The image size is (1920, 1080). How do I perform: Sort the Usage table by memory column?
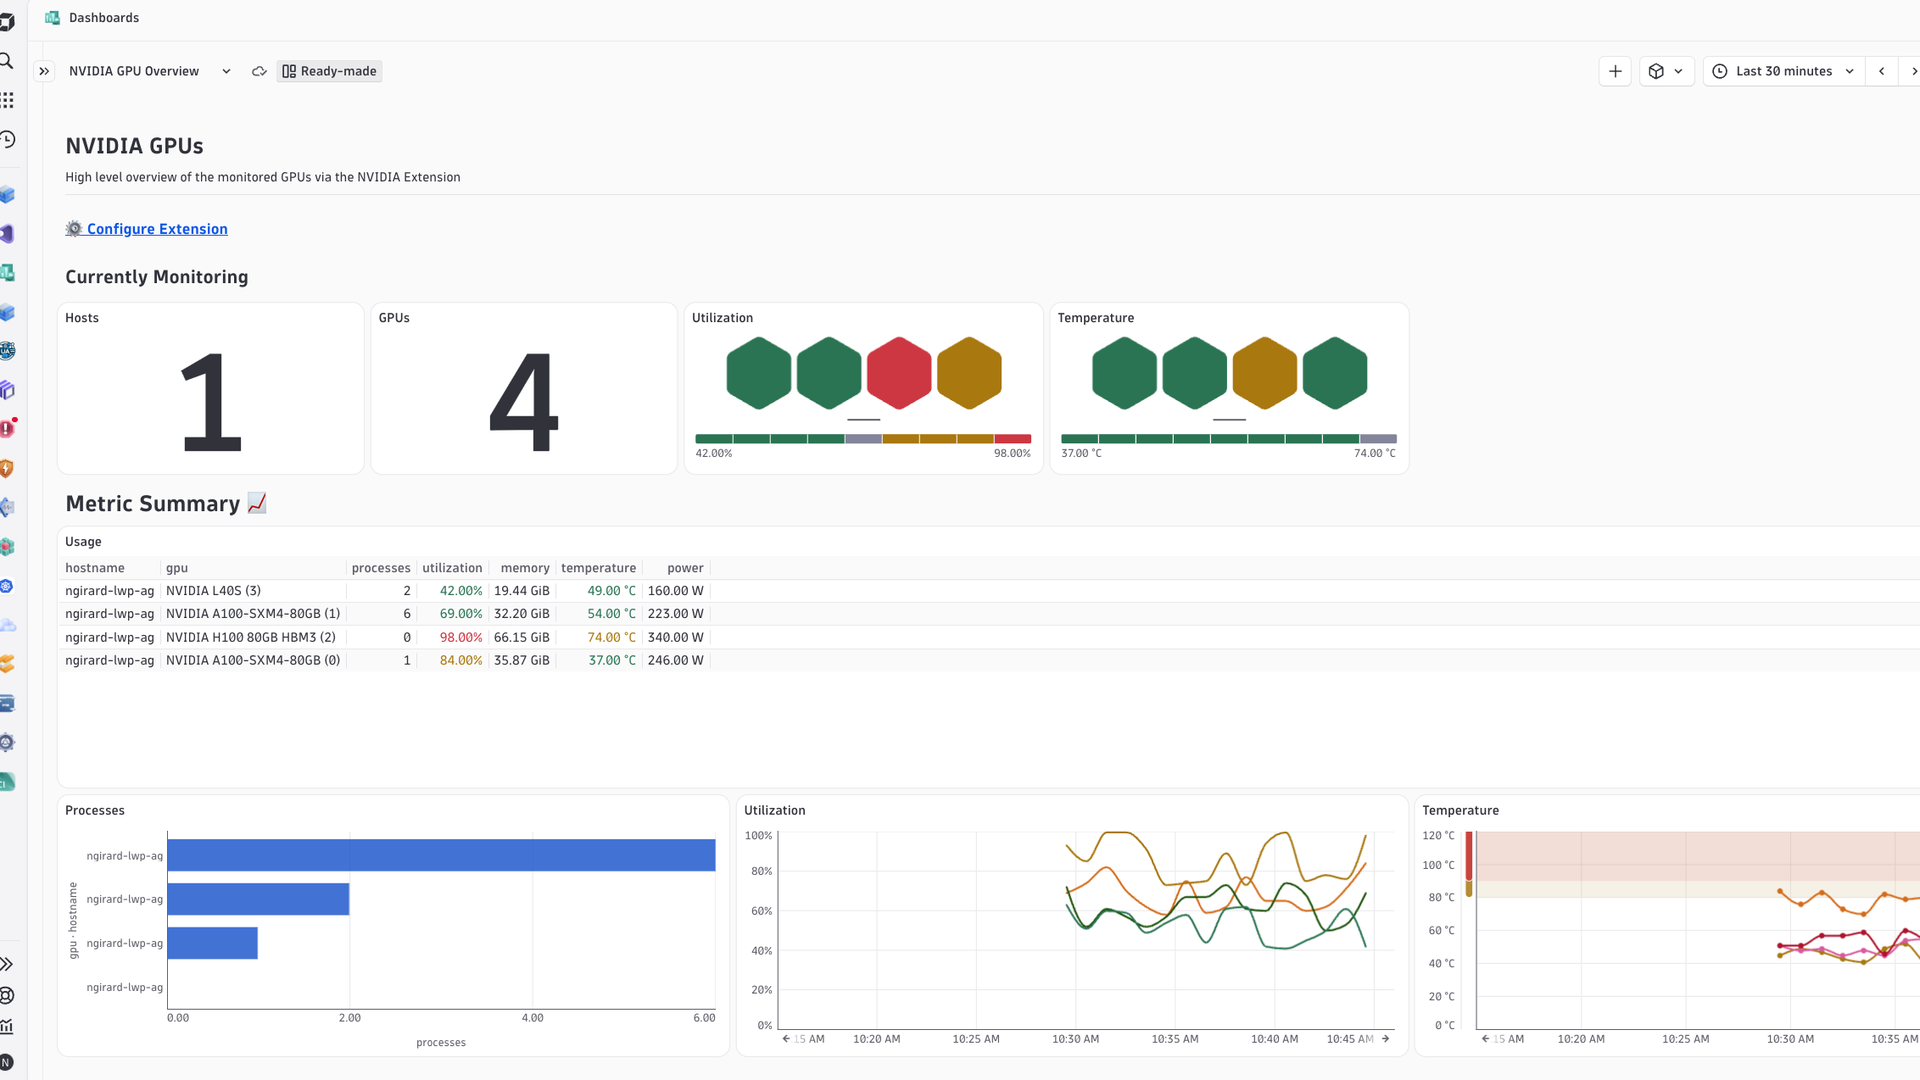(525, 568)
